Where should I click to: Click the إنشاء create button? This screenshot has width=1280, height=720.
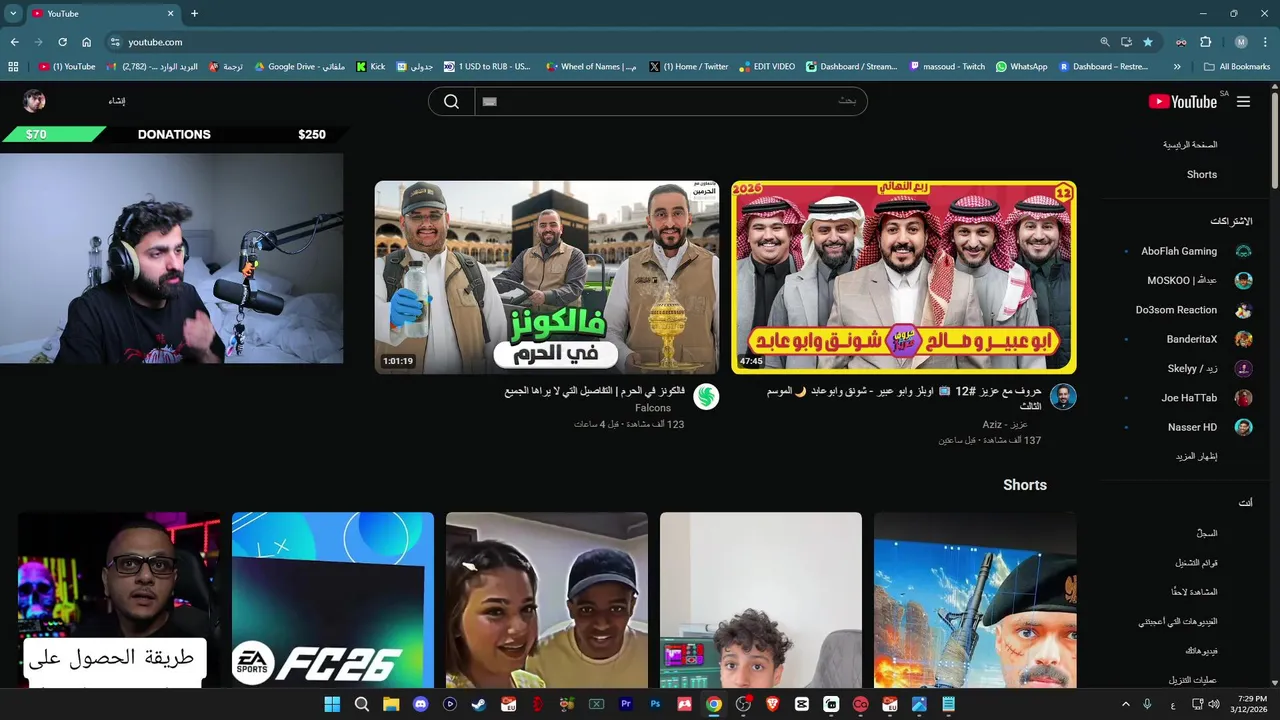(116, 101)
